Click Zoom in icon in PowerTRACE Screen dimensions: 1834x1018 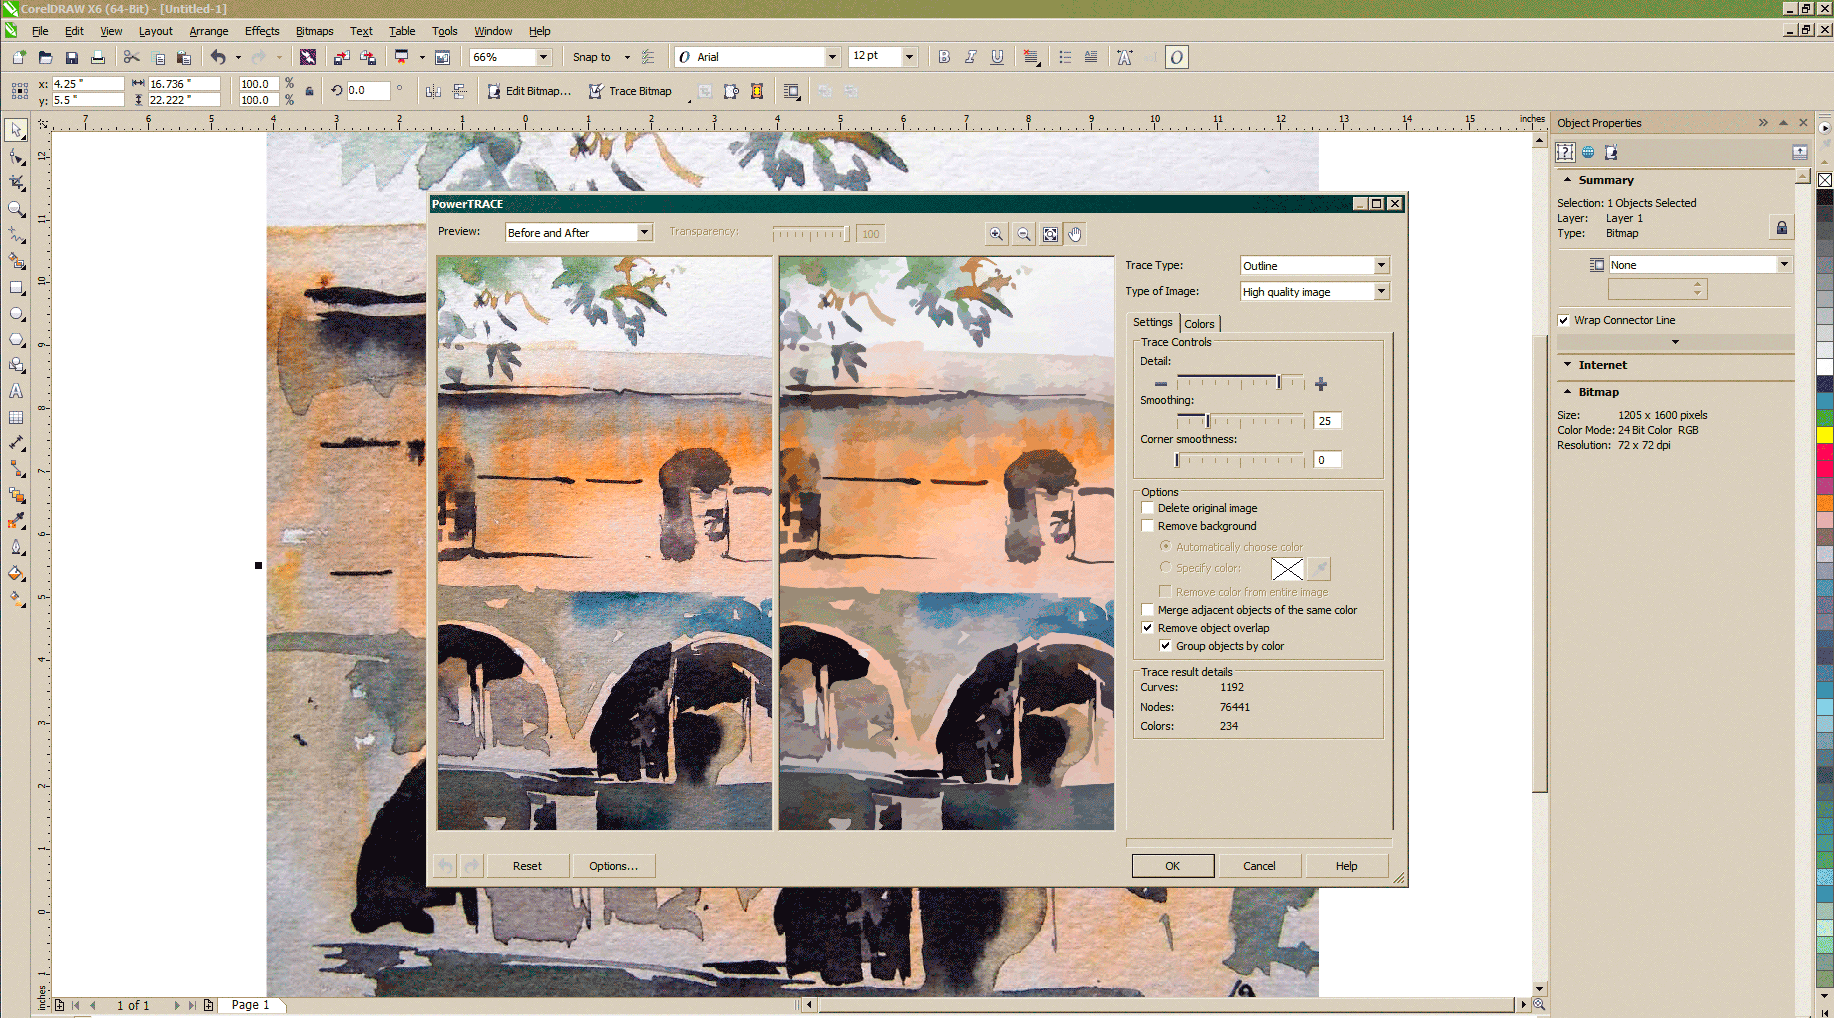coord(996,234)
